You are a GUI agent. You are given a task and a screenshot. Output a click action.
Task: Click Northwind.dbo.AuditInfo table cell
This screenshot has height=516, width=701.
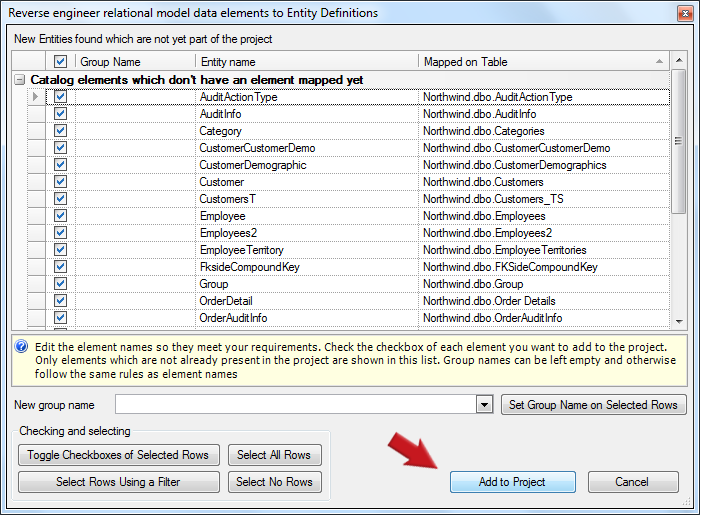point(544,114)
